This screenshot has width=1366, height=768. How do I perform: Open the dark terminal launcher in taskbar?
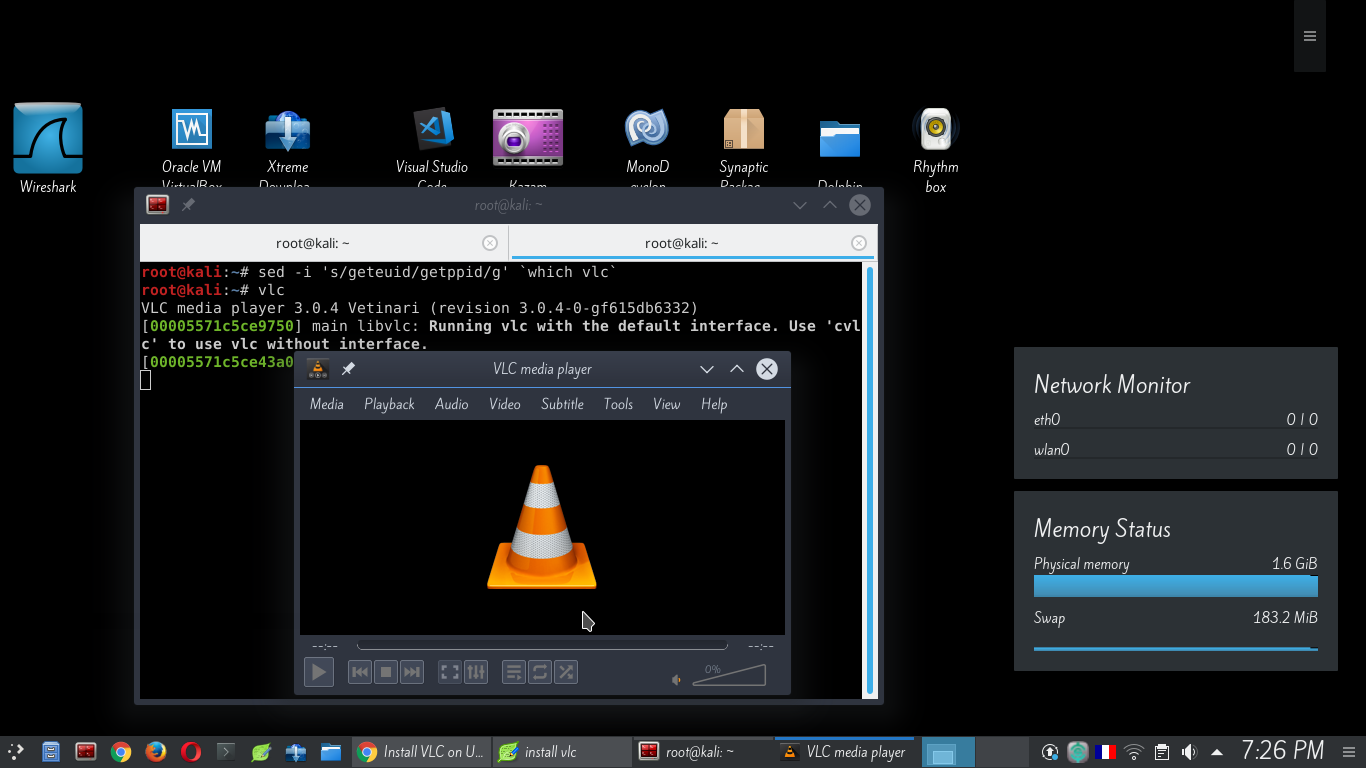point(226,752)
